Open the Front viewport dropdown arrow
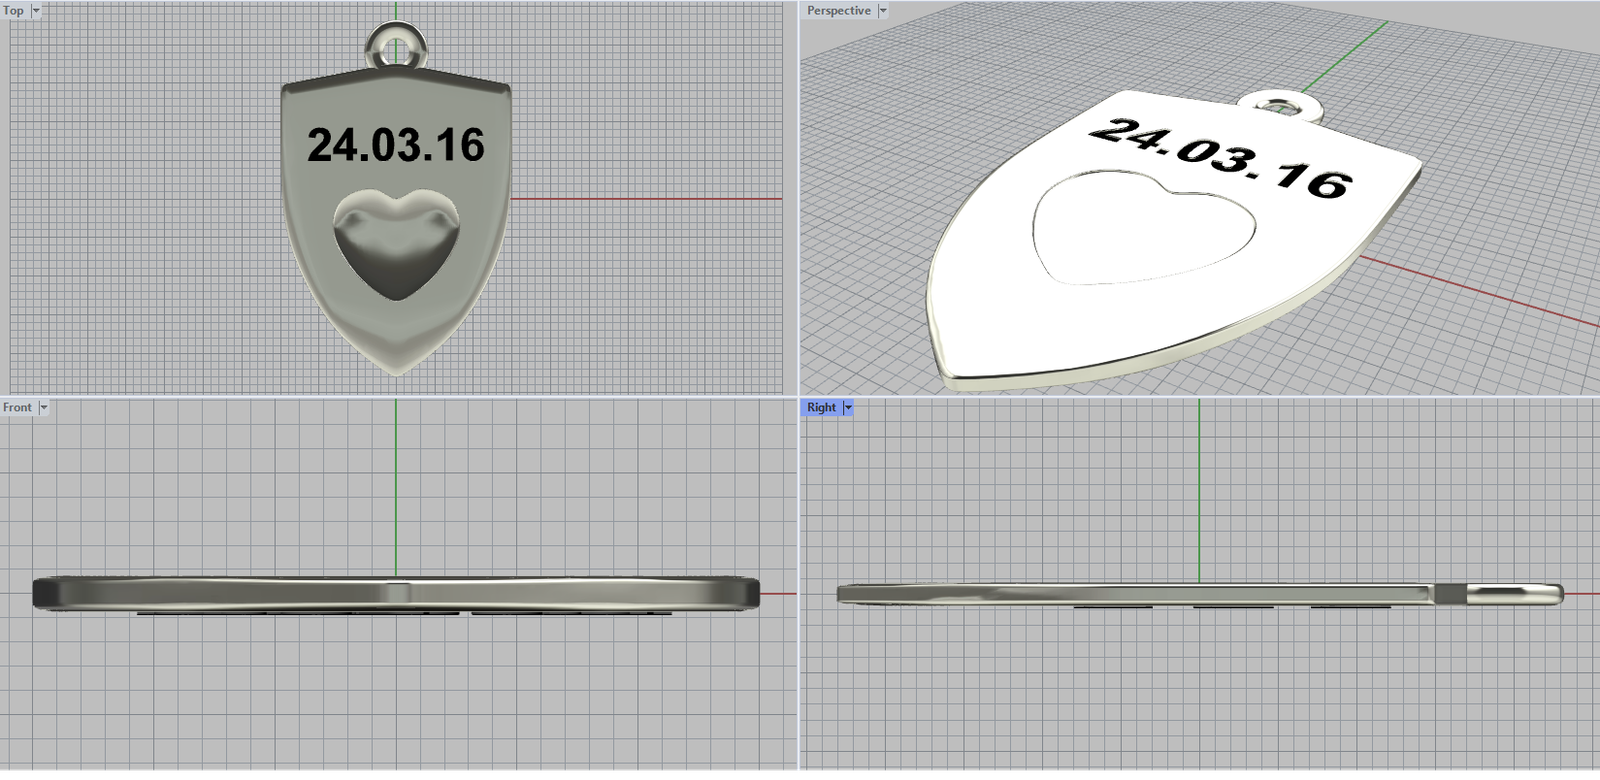This screenshot has width=1600, height=780. (x=43, y=407)
